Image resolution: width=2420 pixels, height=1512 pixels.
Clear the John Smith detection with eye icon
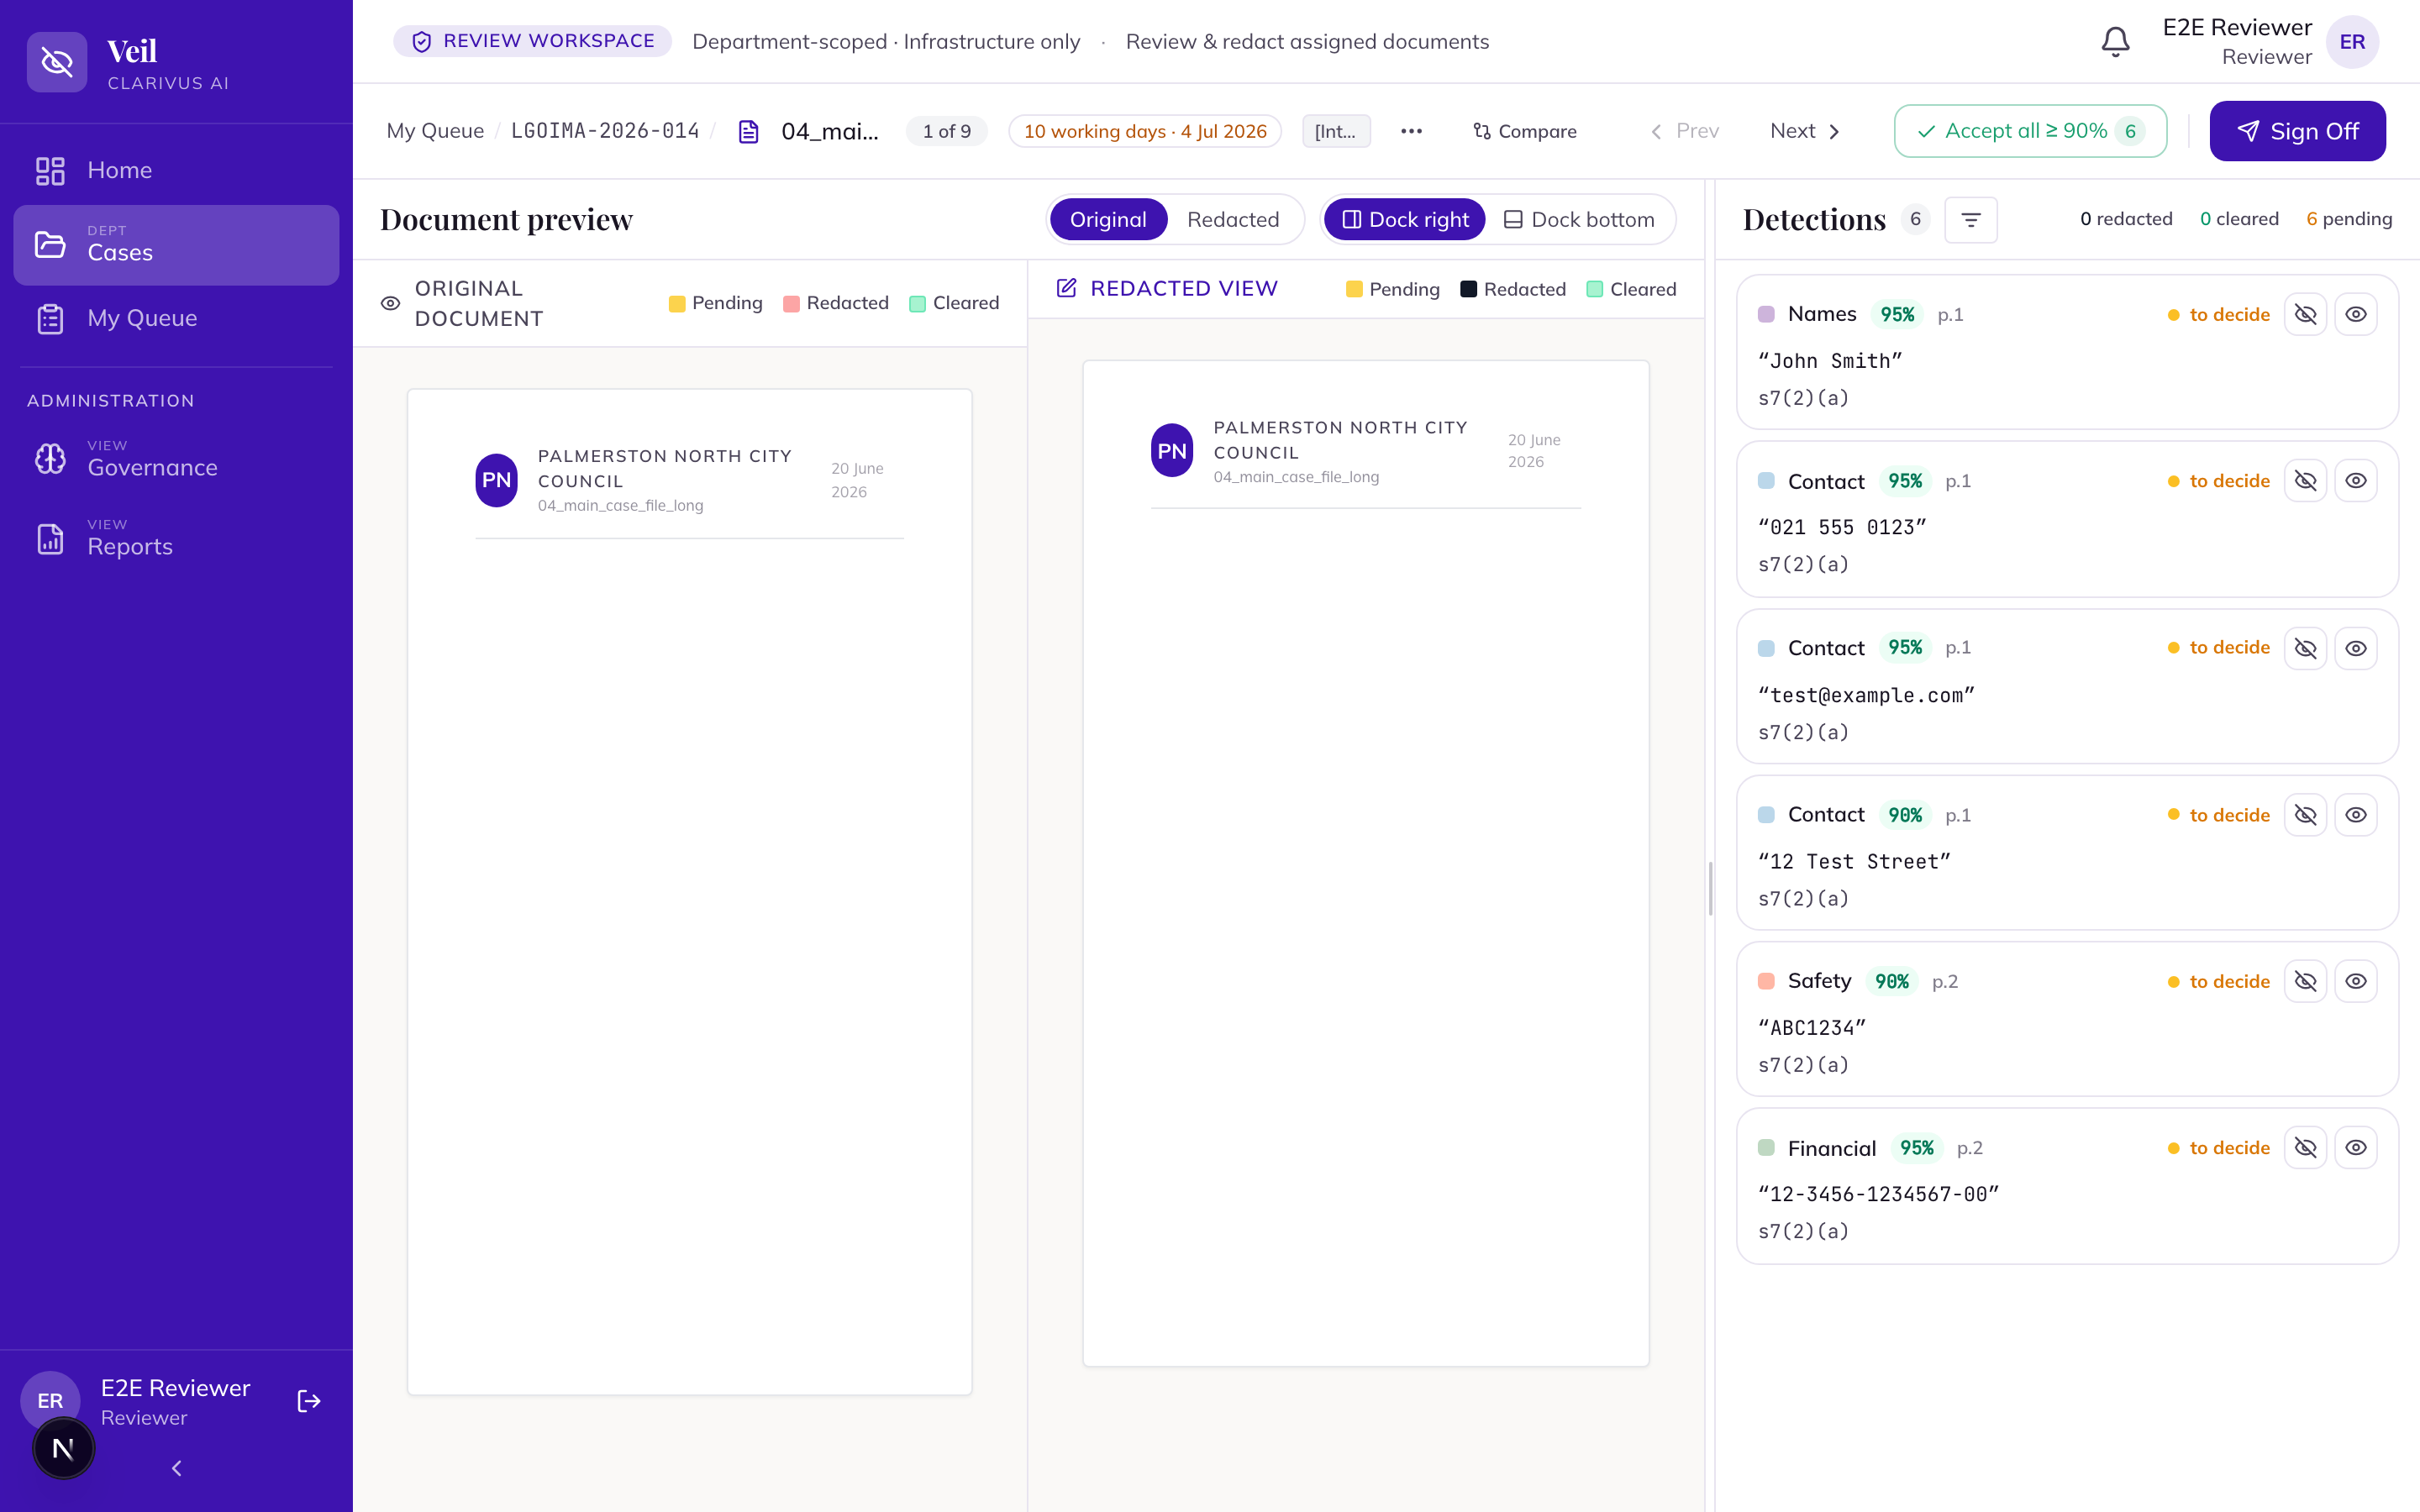pos(2355,314)
